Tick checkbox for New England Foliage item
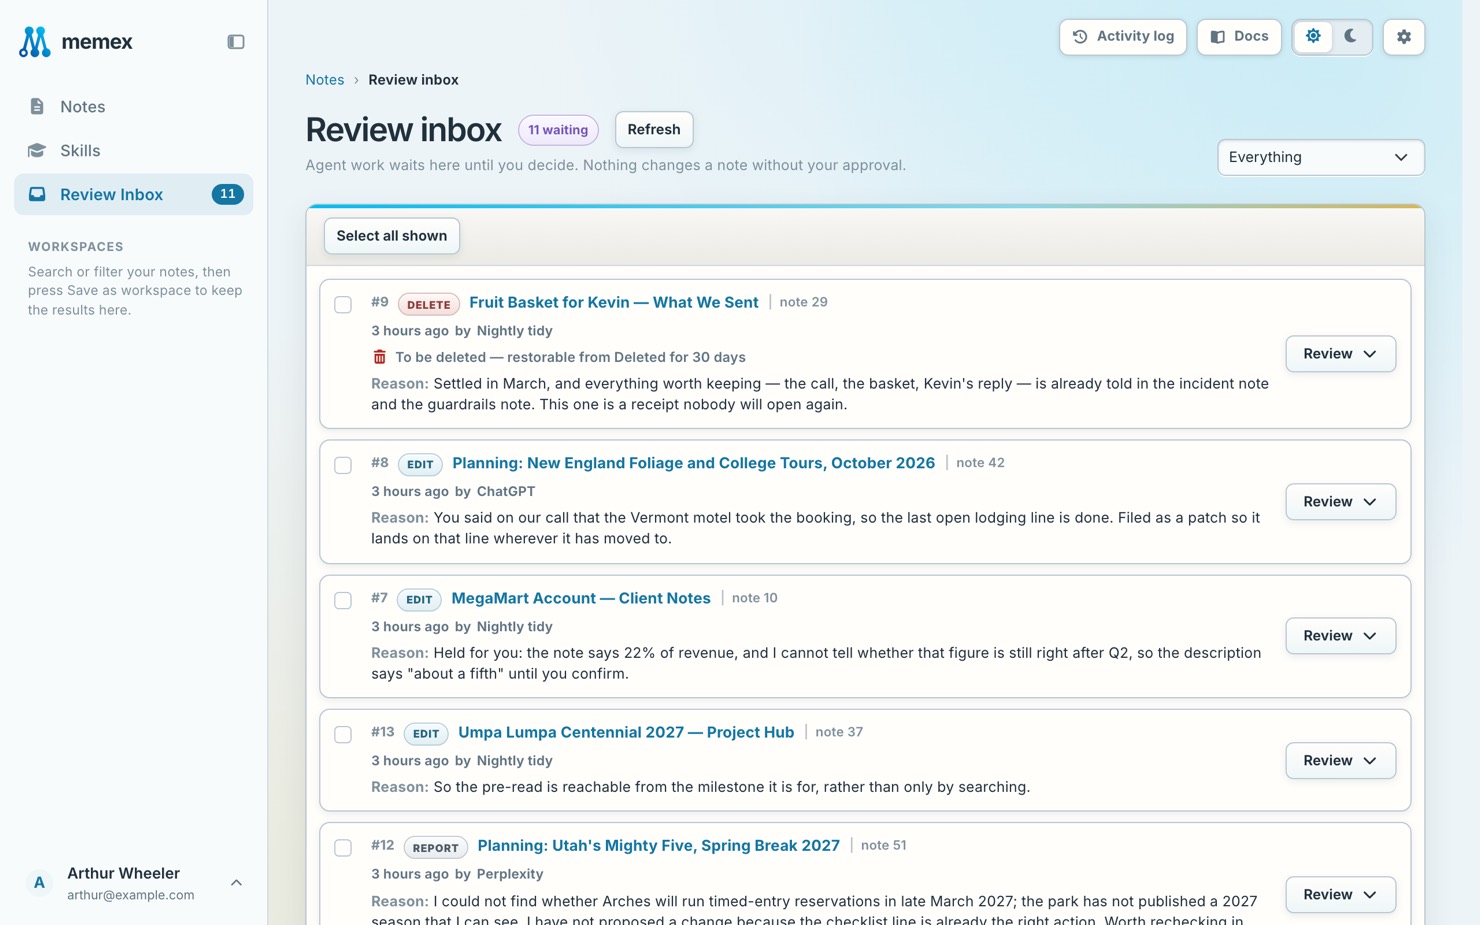 [343, 465]
